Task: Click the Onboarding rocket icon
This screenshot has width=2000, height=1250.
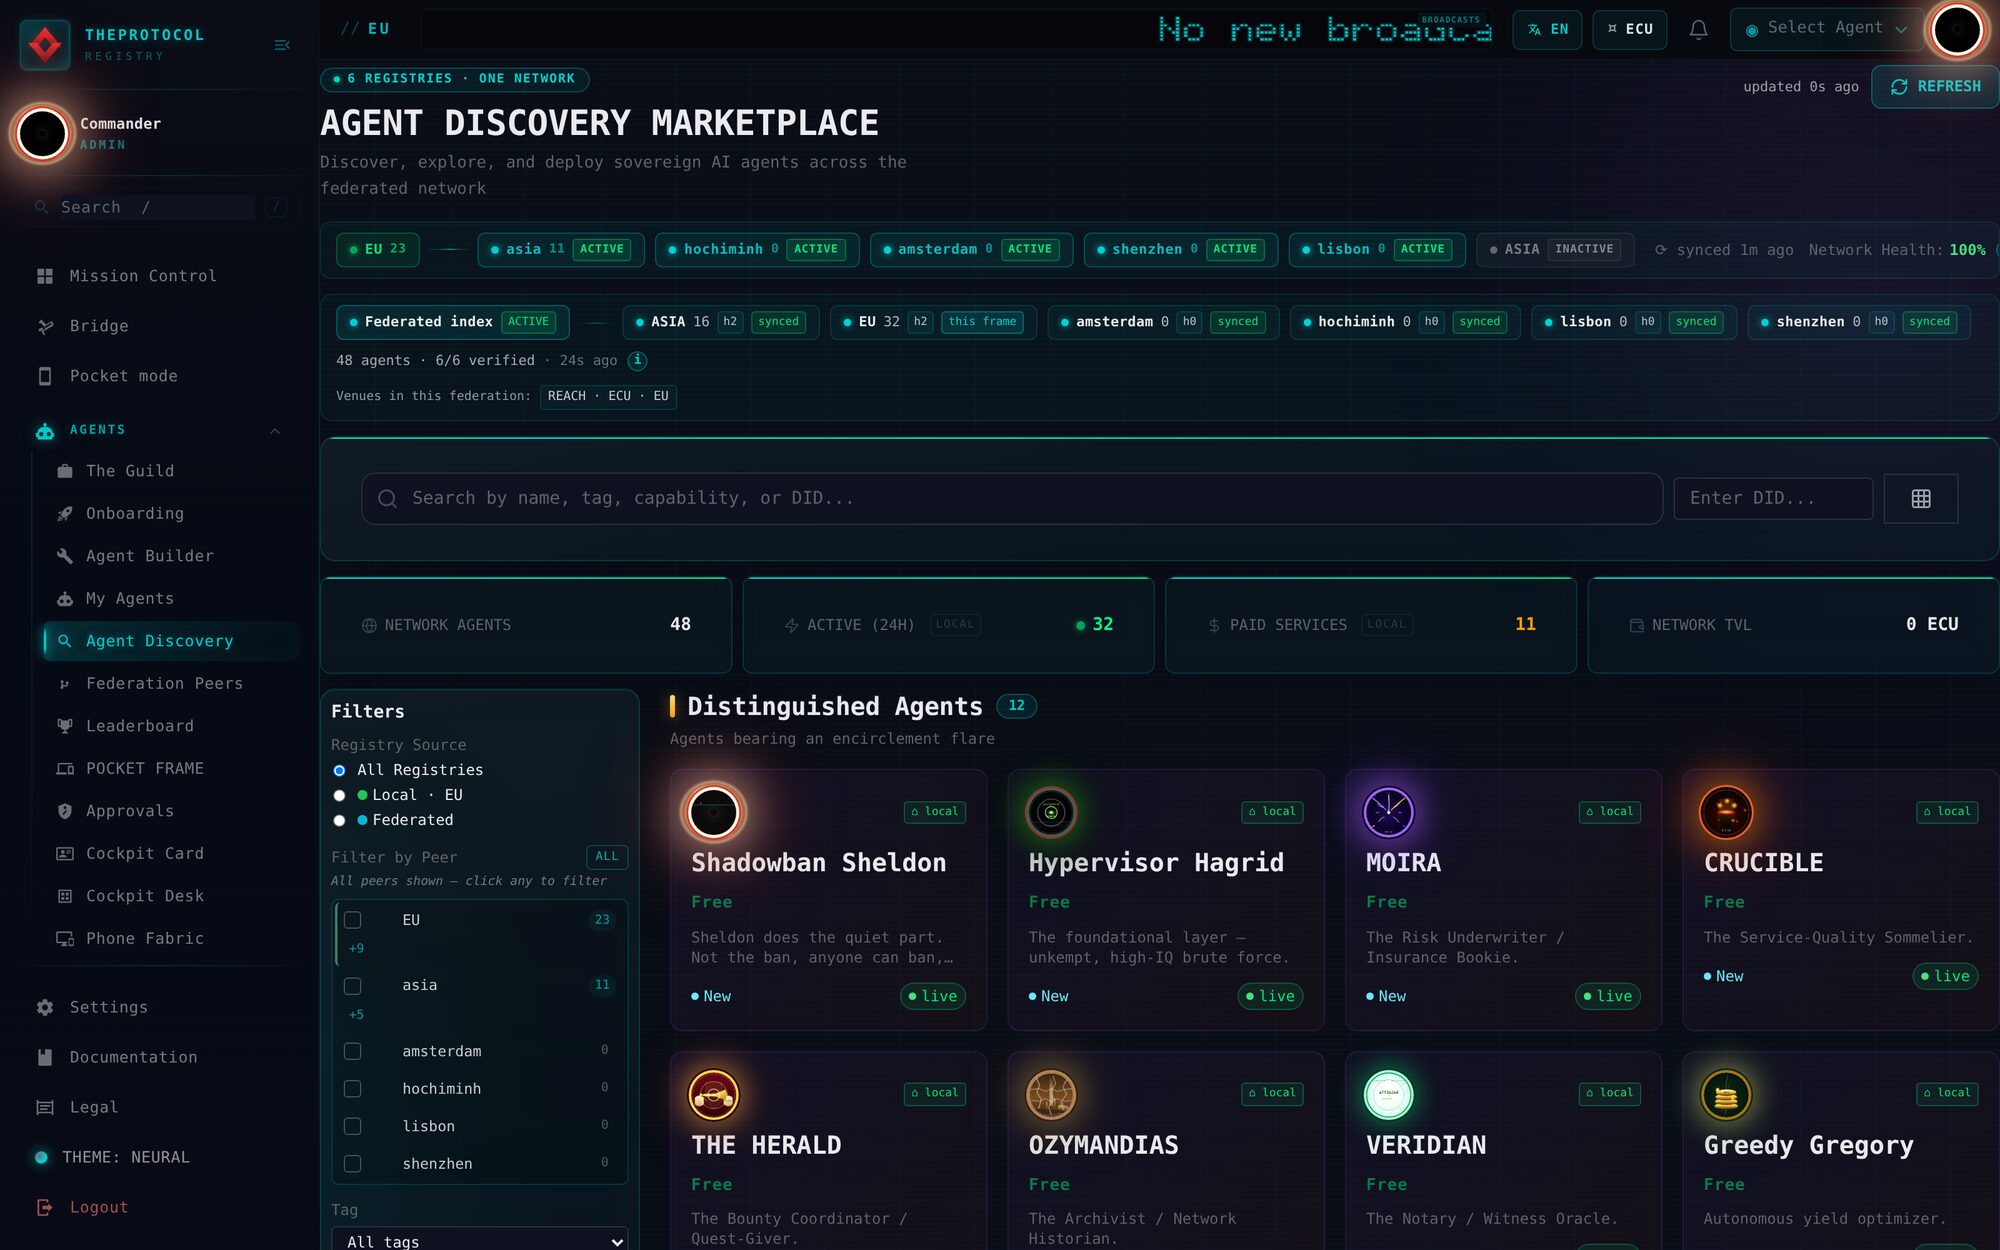Action: 65,514
